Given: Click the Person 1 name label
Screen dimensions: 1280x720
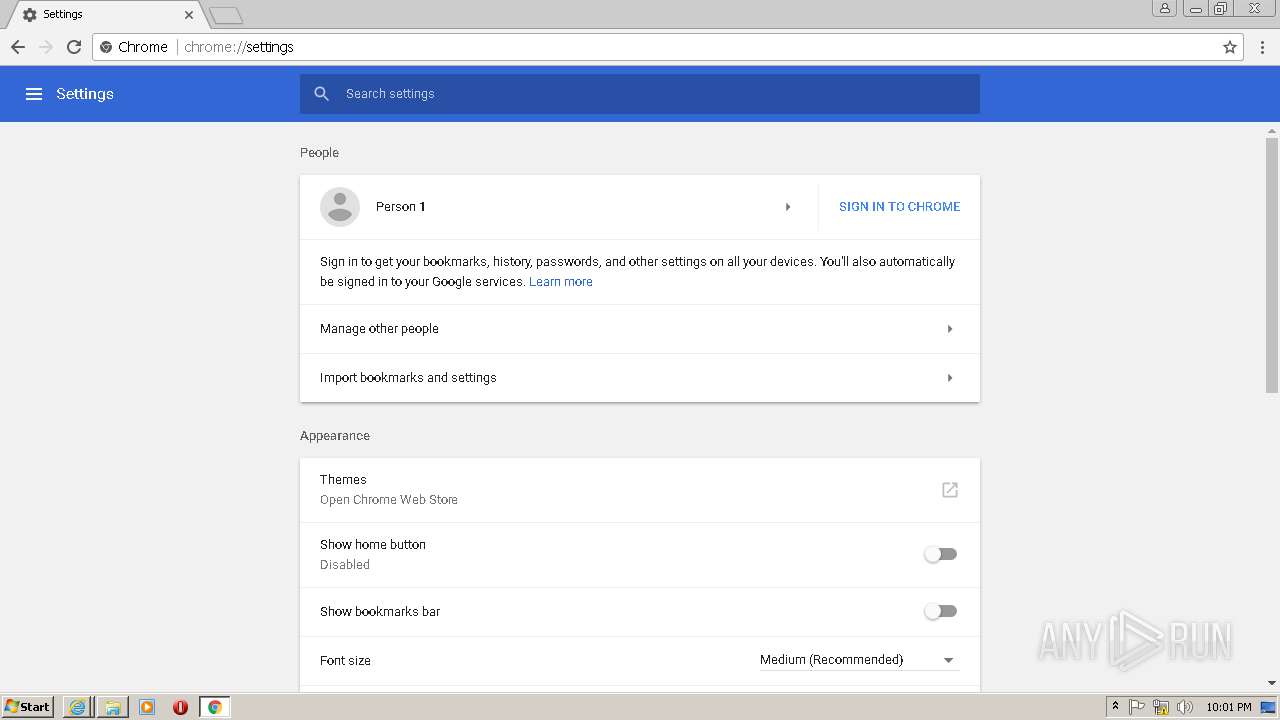Looking at the screenshot, I should point(401,207).
